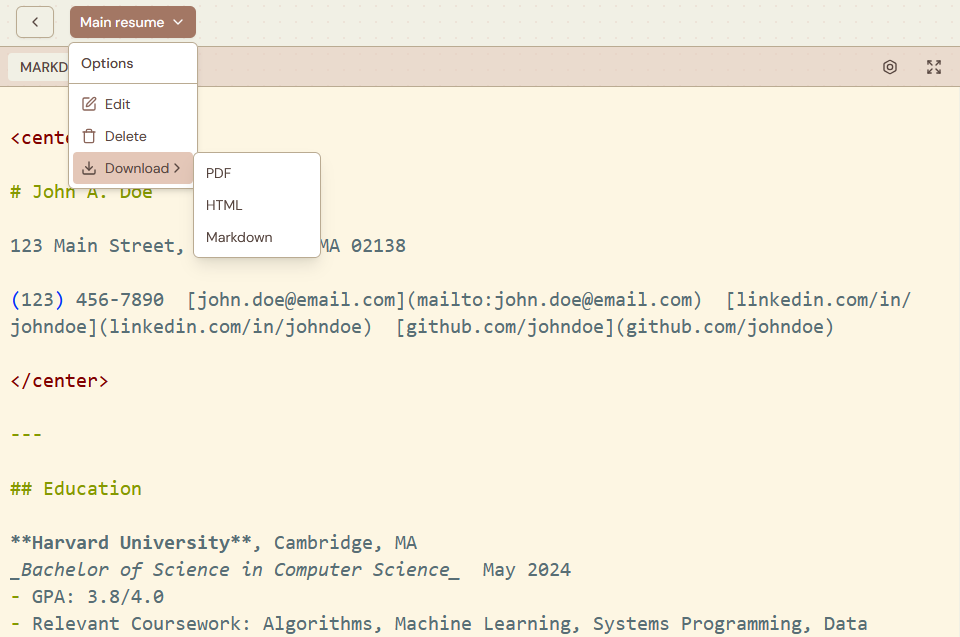
Task: Open the Main resume dropdown
Action: click(132, 22)
